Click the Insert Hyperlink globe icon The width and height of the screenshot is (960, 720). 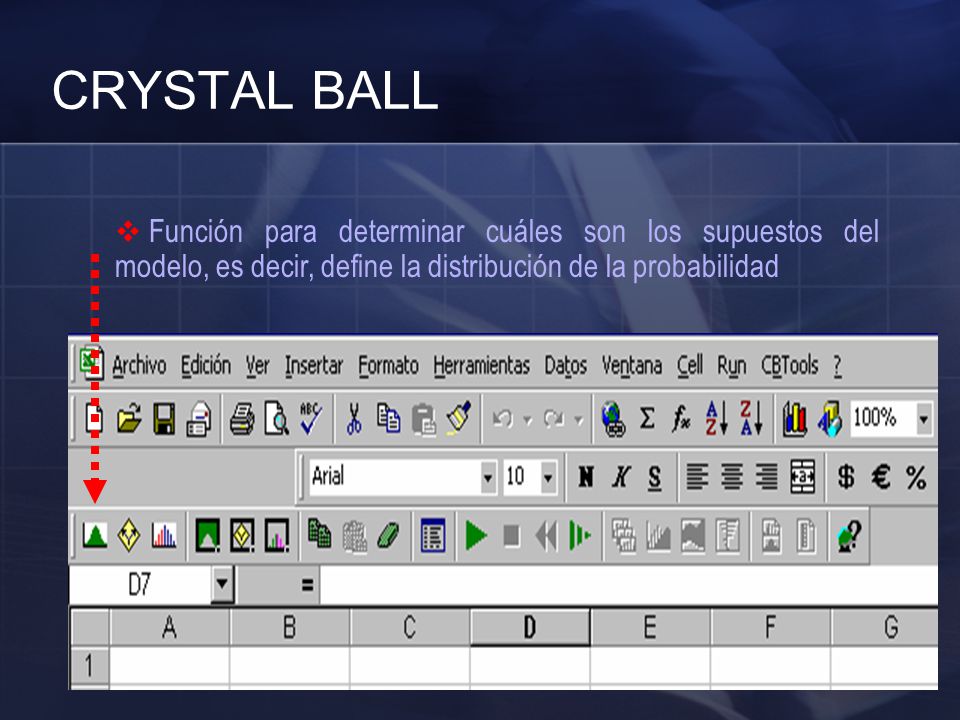click(613, 419)
